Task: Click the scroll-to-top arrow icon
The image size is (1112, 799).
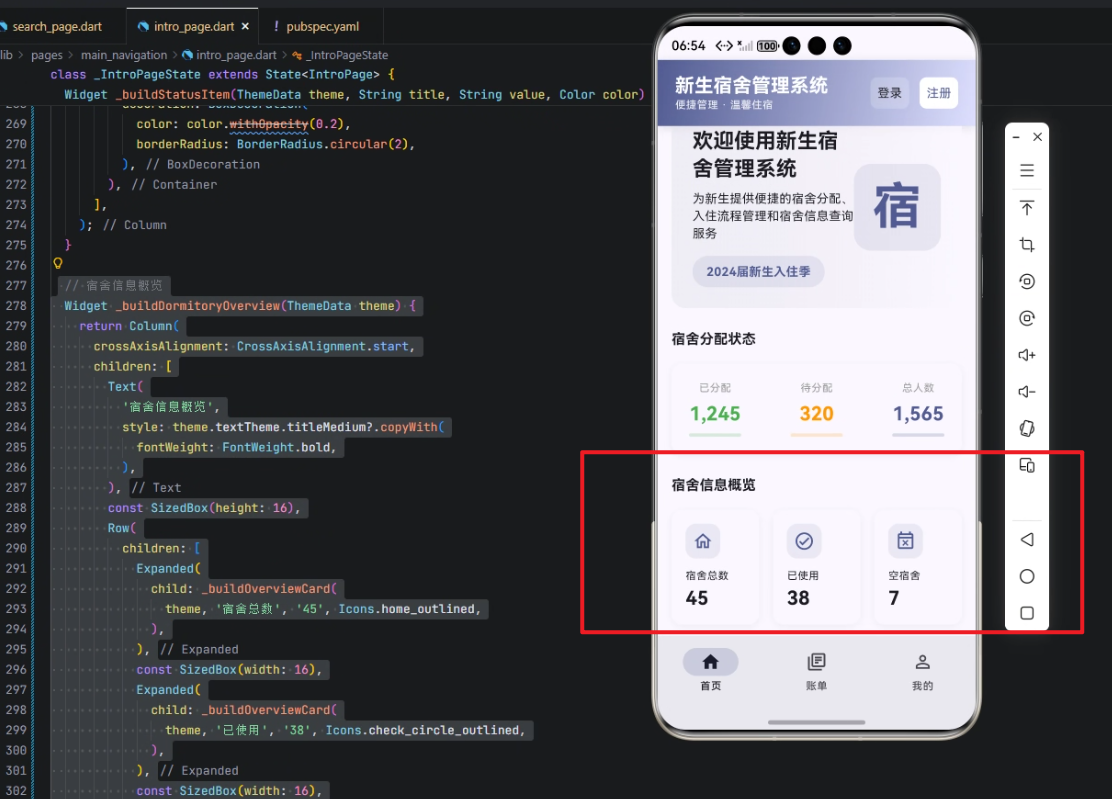Action: 1027,208
